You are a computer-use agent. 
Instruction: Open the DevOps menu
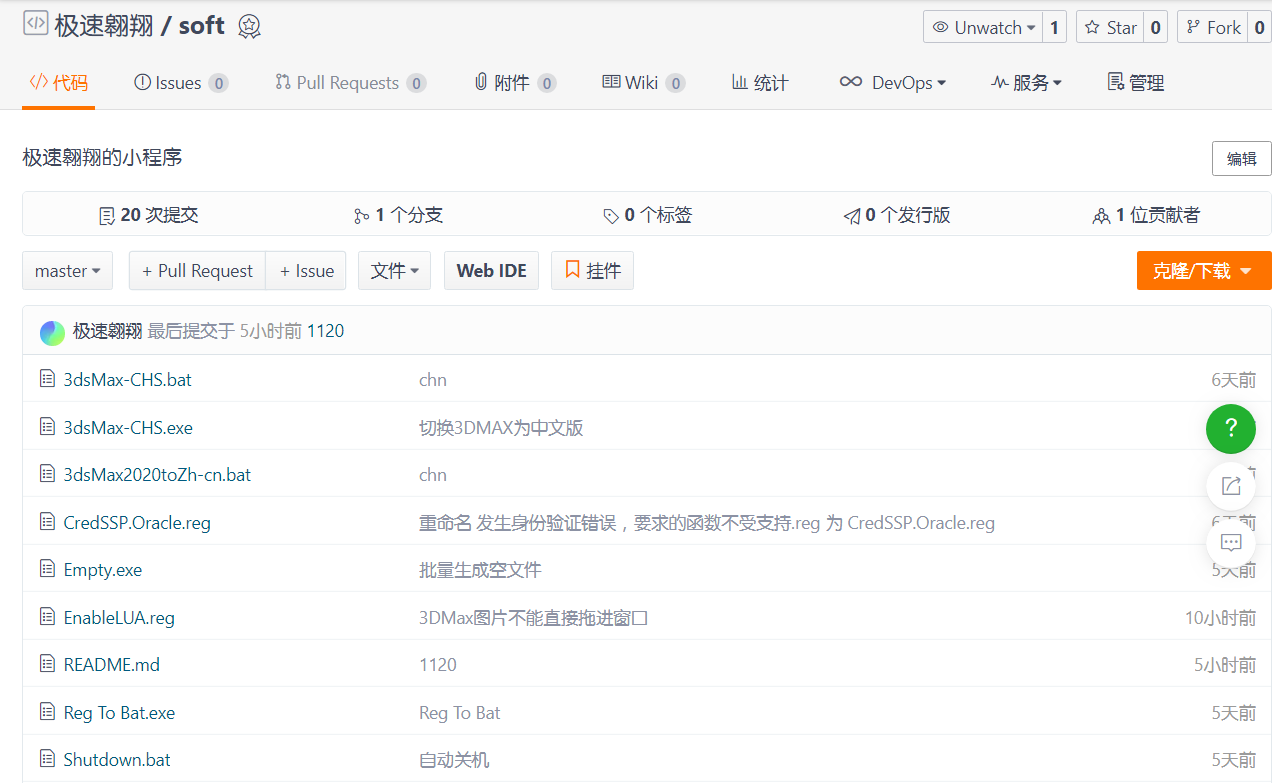click(893, 83)
